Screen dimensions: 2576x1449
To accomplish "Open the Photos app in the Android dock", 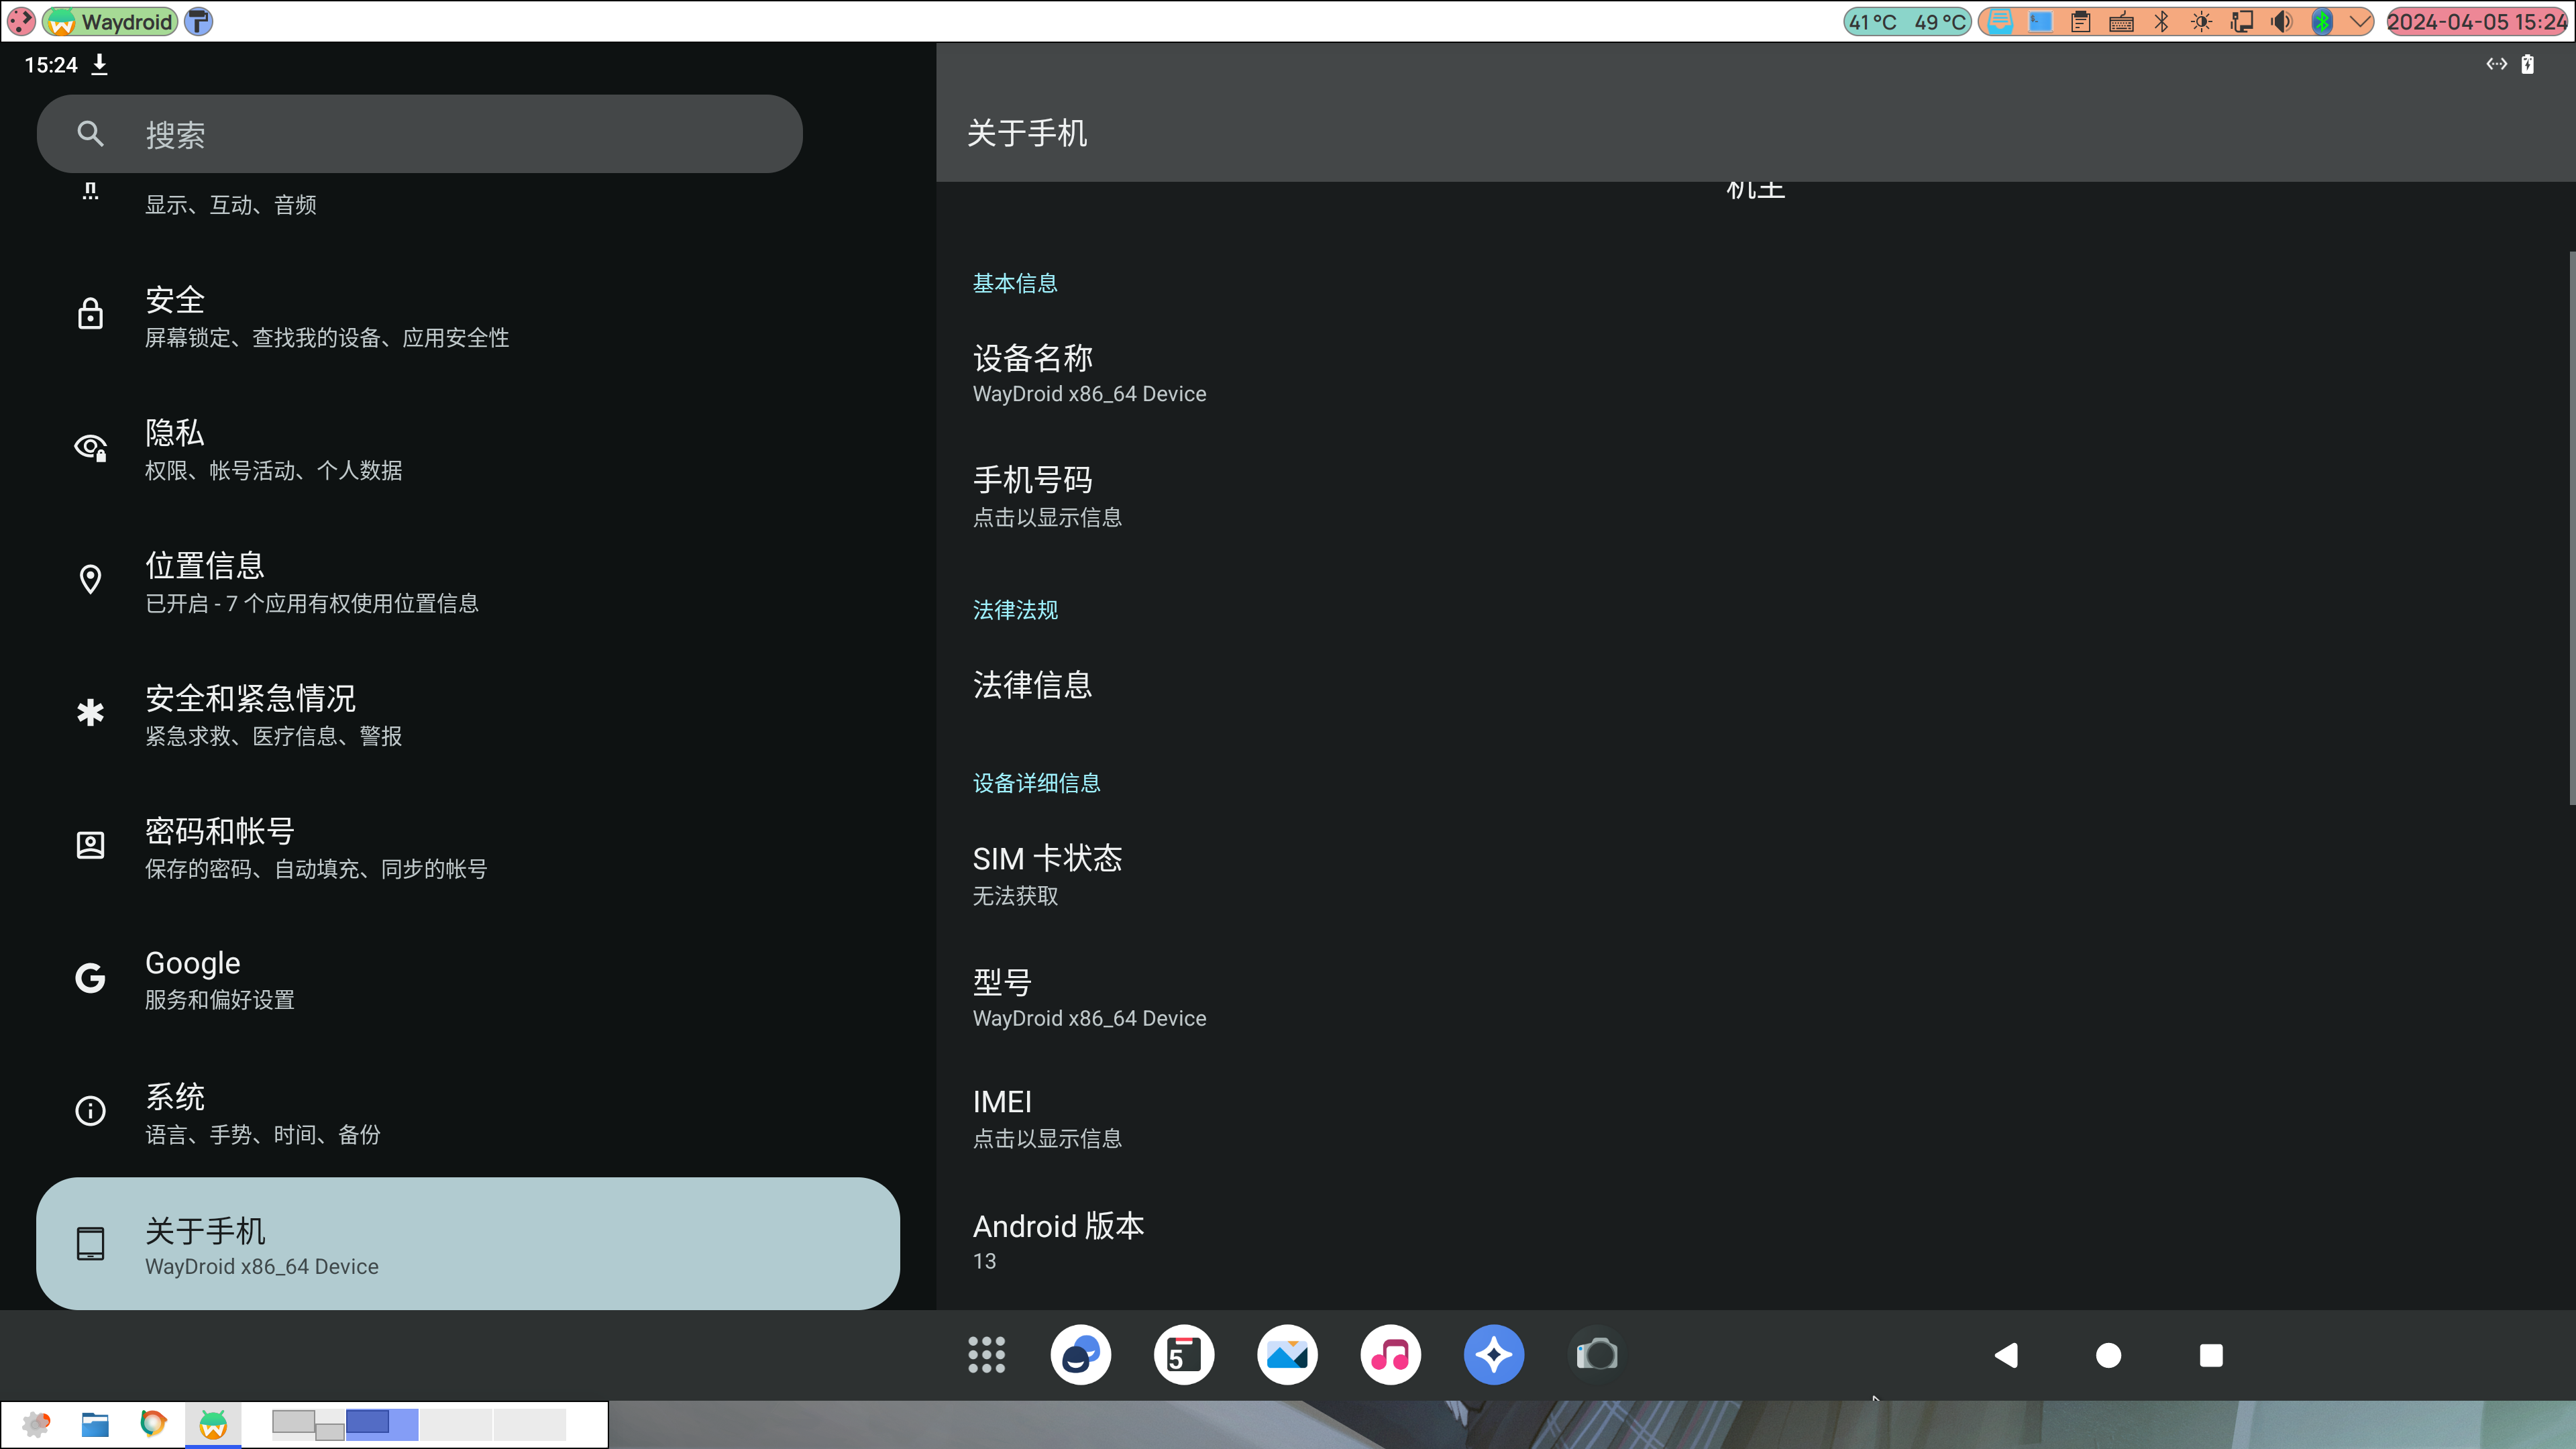I will point(1287,1354).
